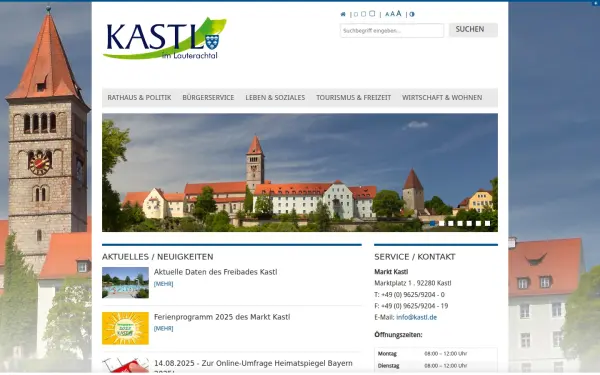Select the second slideshow dot
600x375 pixels.
click(x=442, y=223)
